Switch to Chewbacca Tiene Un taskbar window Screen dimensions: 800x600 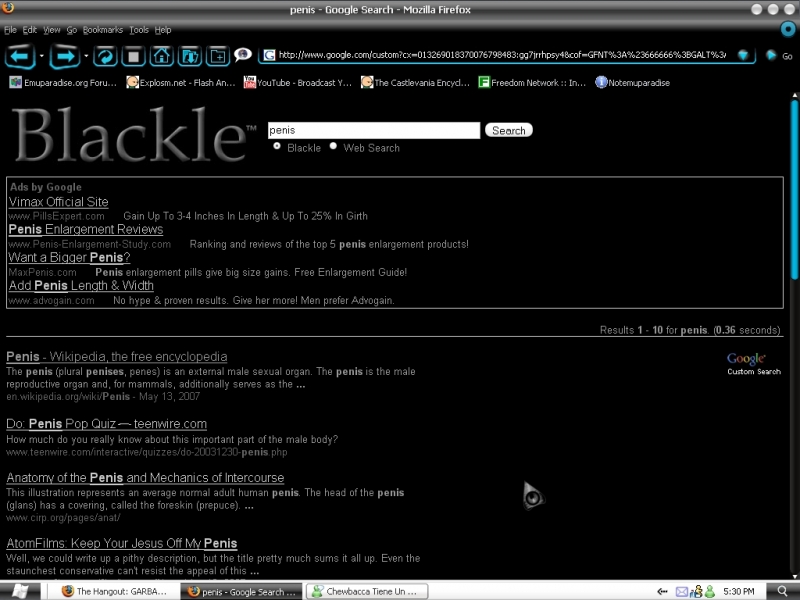point(366,592)
